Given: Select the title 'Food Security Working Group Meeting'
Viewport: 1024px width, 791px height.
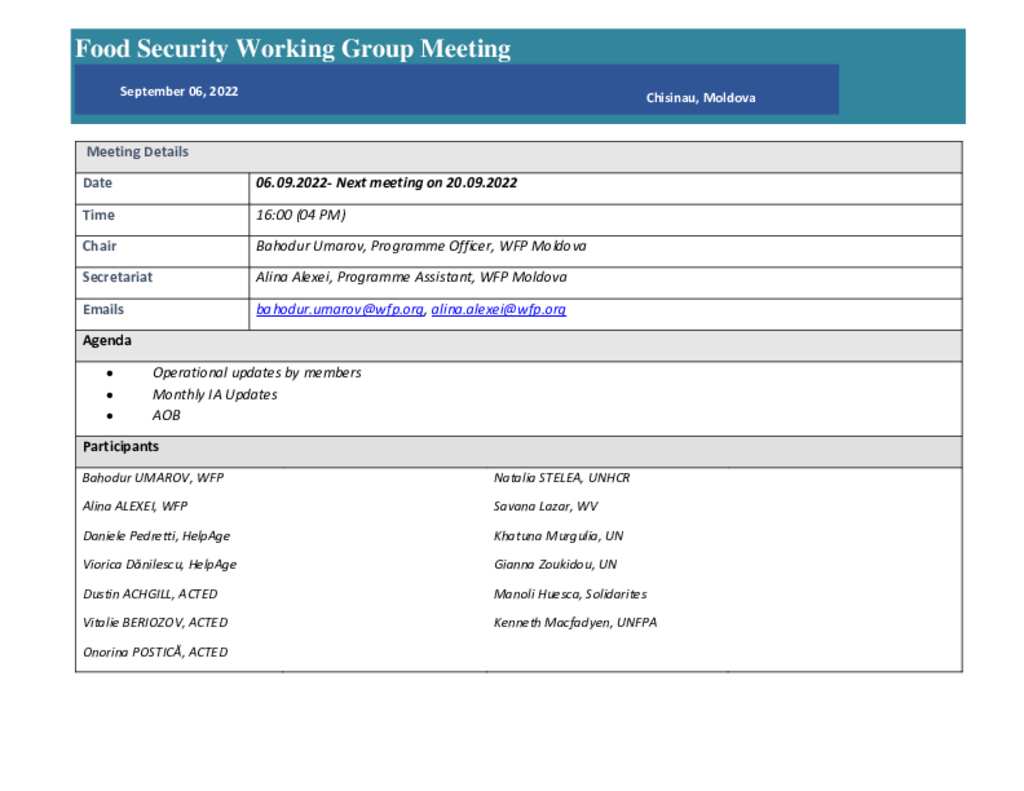Looking at the screenshot, I should [293, 49].
